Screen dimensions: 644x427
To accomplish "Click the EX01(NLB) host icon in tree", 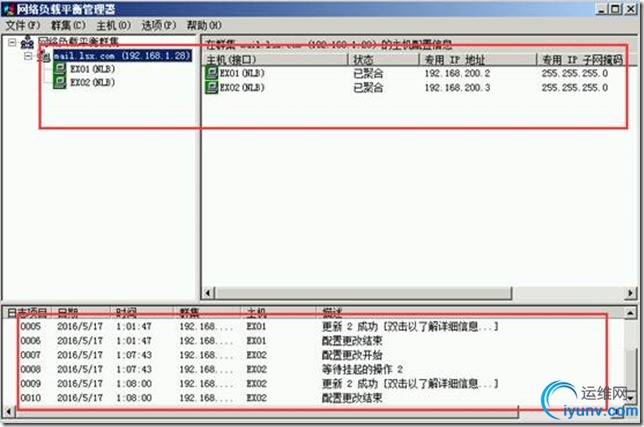I will click(60, 69).
